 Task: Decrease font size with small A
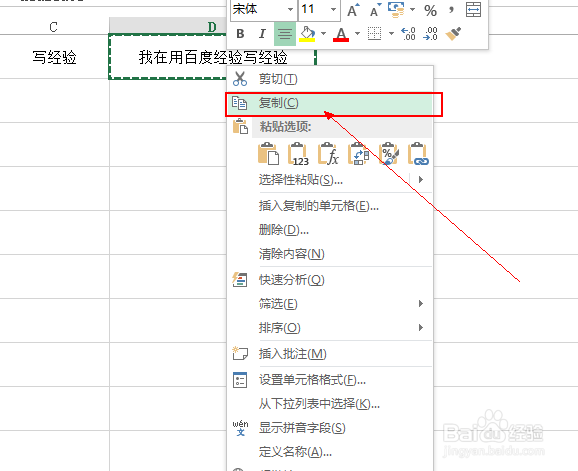pyautogui.click(x=375, y=10)
